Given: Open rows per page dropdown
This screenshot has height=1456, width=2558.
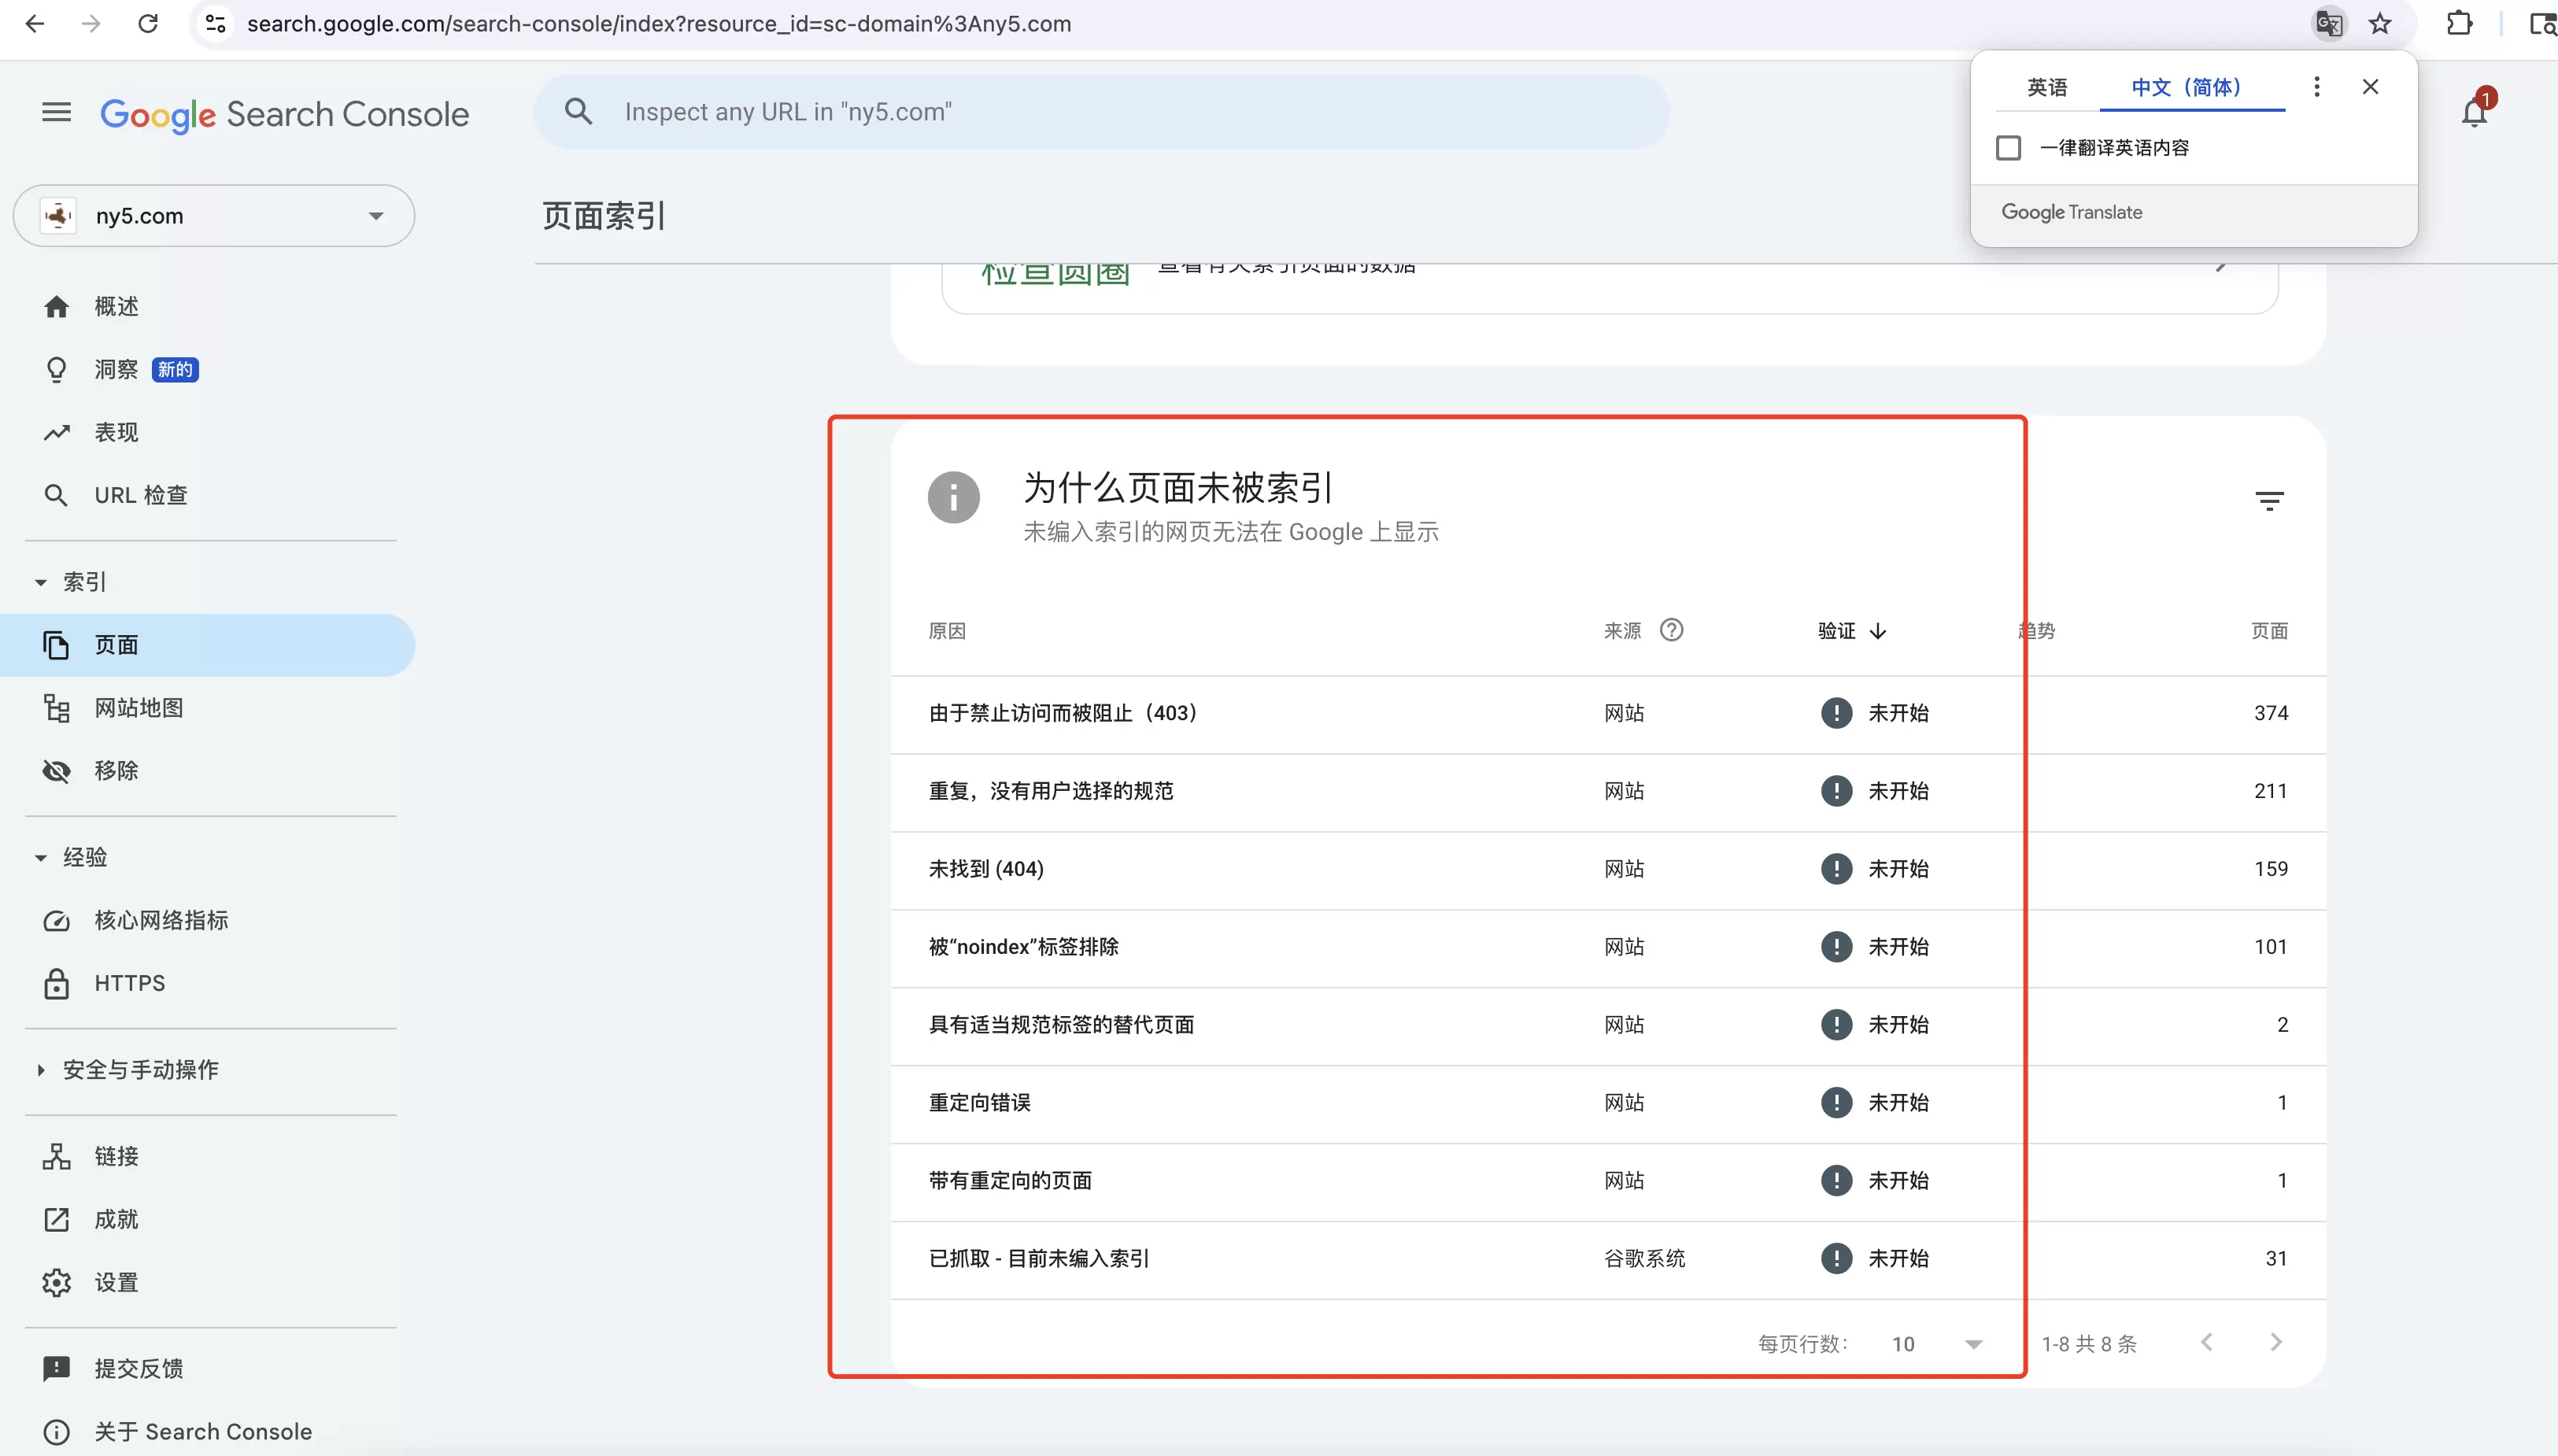Looking at the screenshot, I should pyautogui.click(x=1937, y=1344).
